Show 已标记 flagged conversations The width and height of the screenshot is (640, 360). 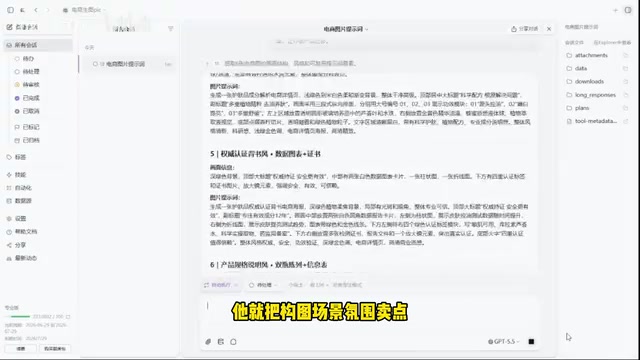pos(31,127)
